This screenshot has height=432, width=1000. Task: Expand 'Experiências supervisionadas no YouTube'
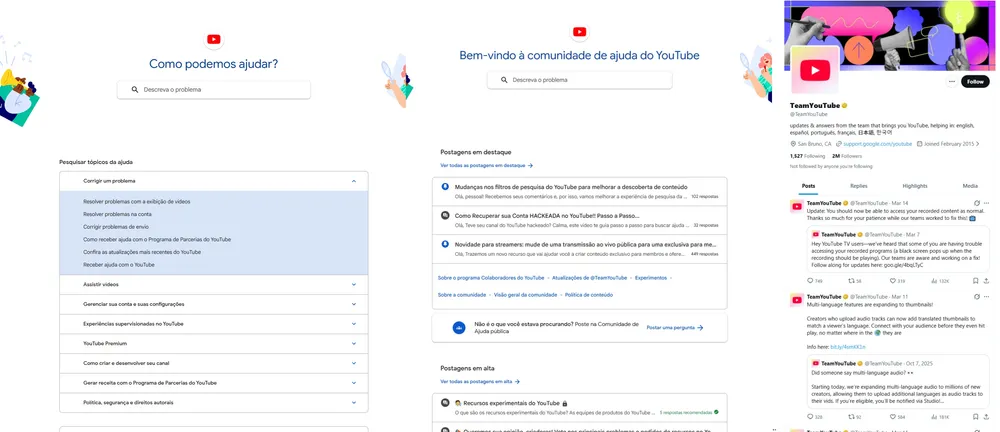[354, 324]
